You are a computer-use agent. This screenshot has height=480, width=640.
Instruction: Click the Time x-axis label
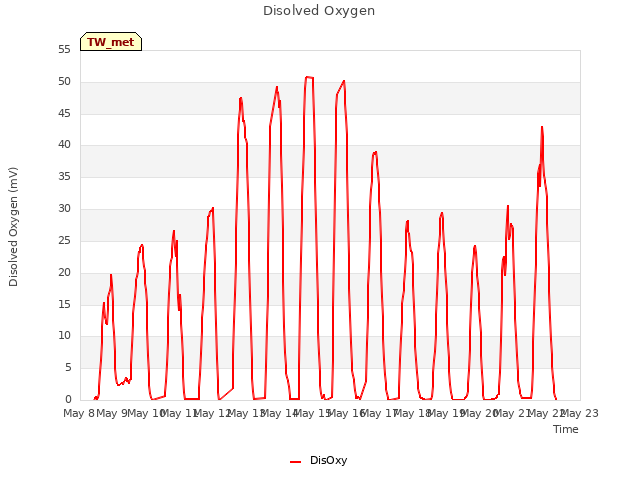[x=566, y=429]
